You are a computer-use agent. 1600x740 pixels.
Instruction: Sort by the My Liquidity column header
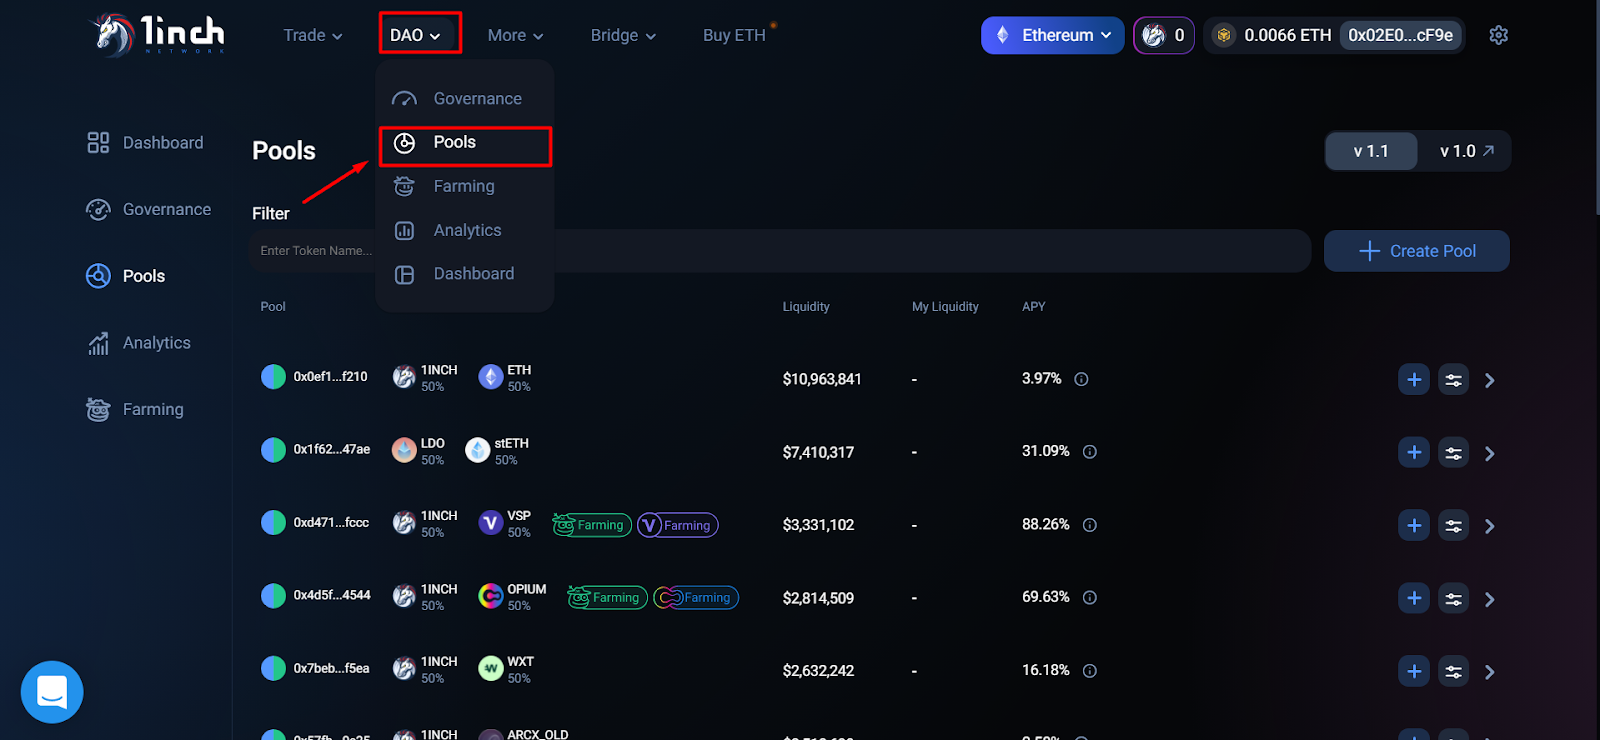(x=945, y=307)
